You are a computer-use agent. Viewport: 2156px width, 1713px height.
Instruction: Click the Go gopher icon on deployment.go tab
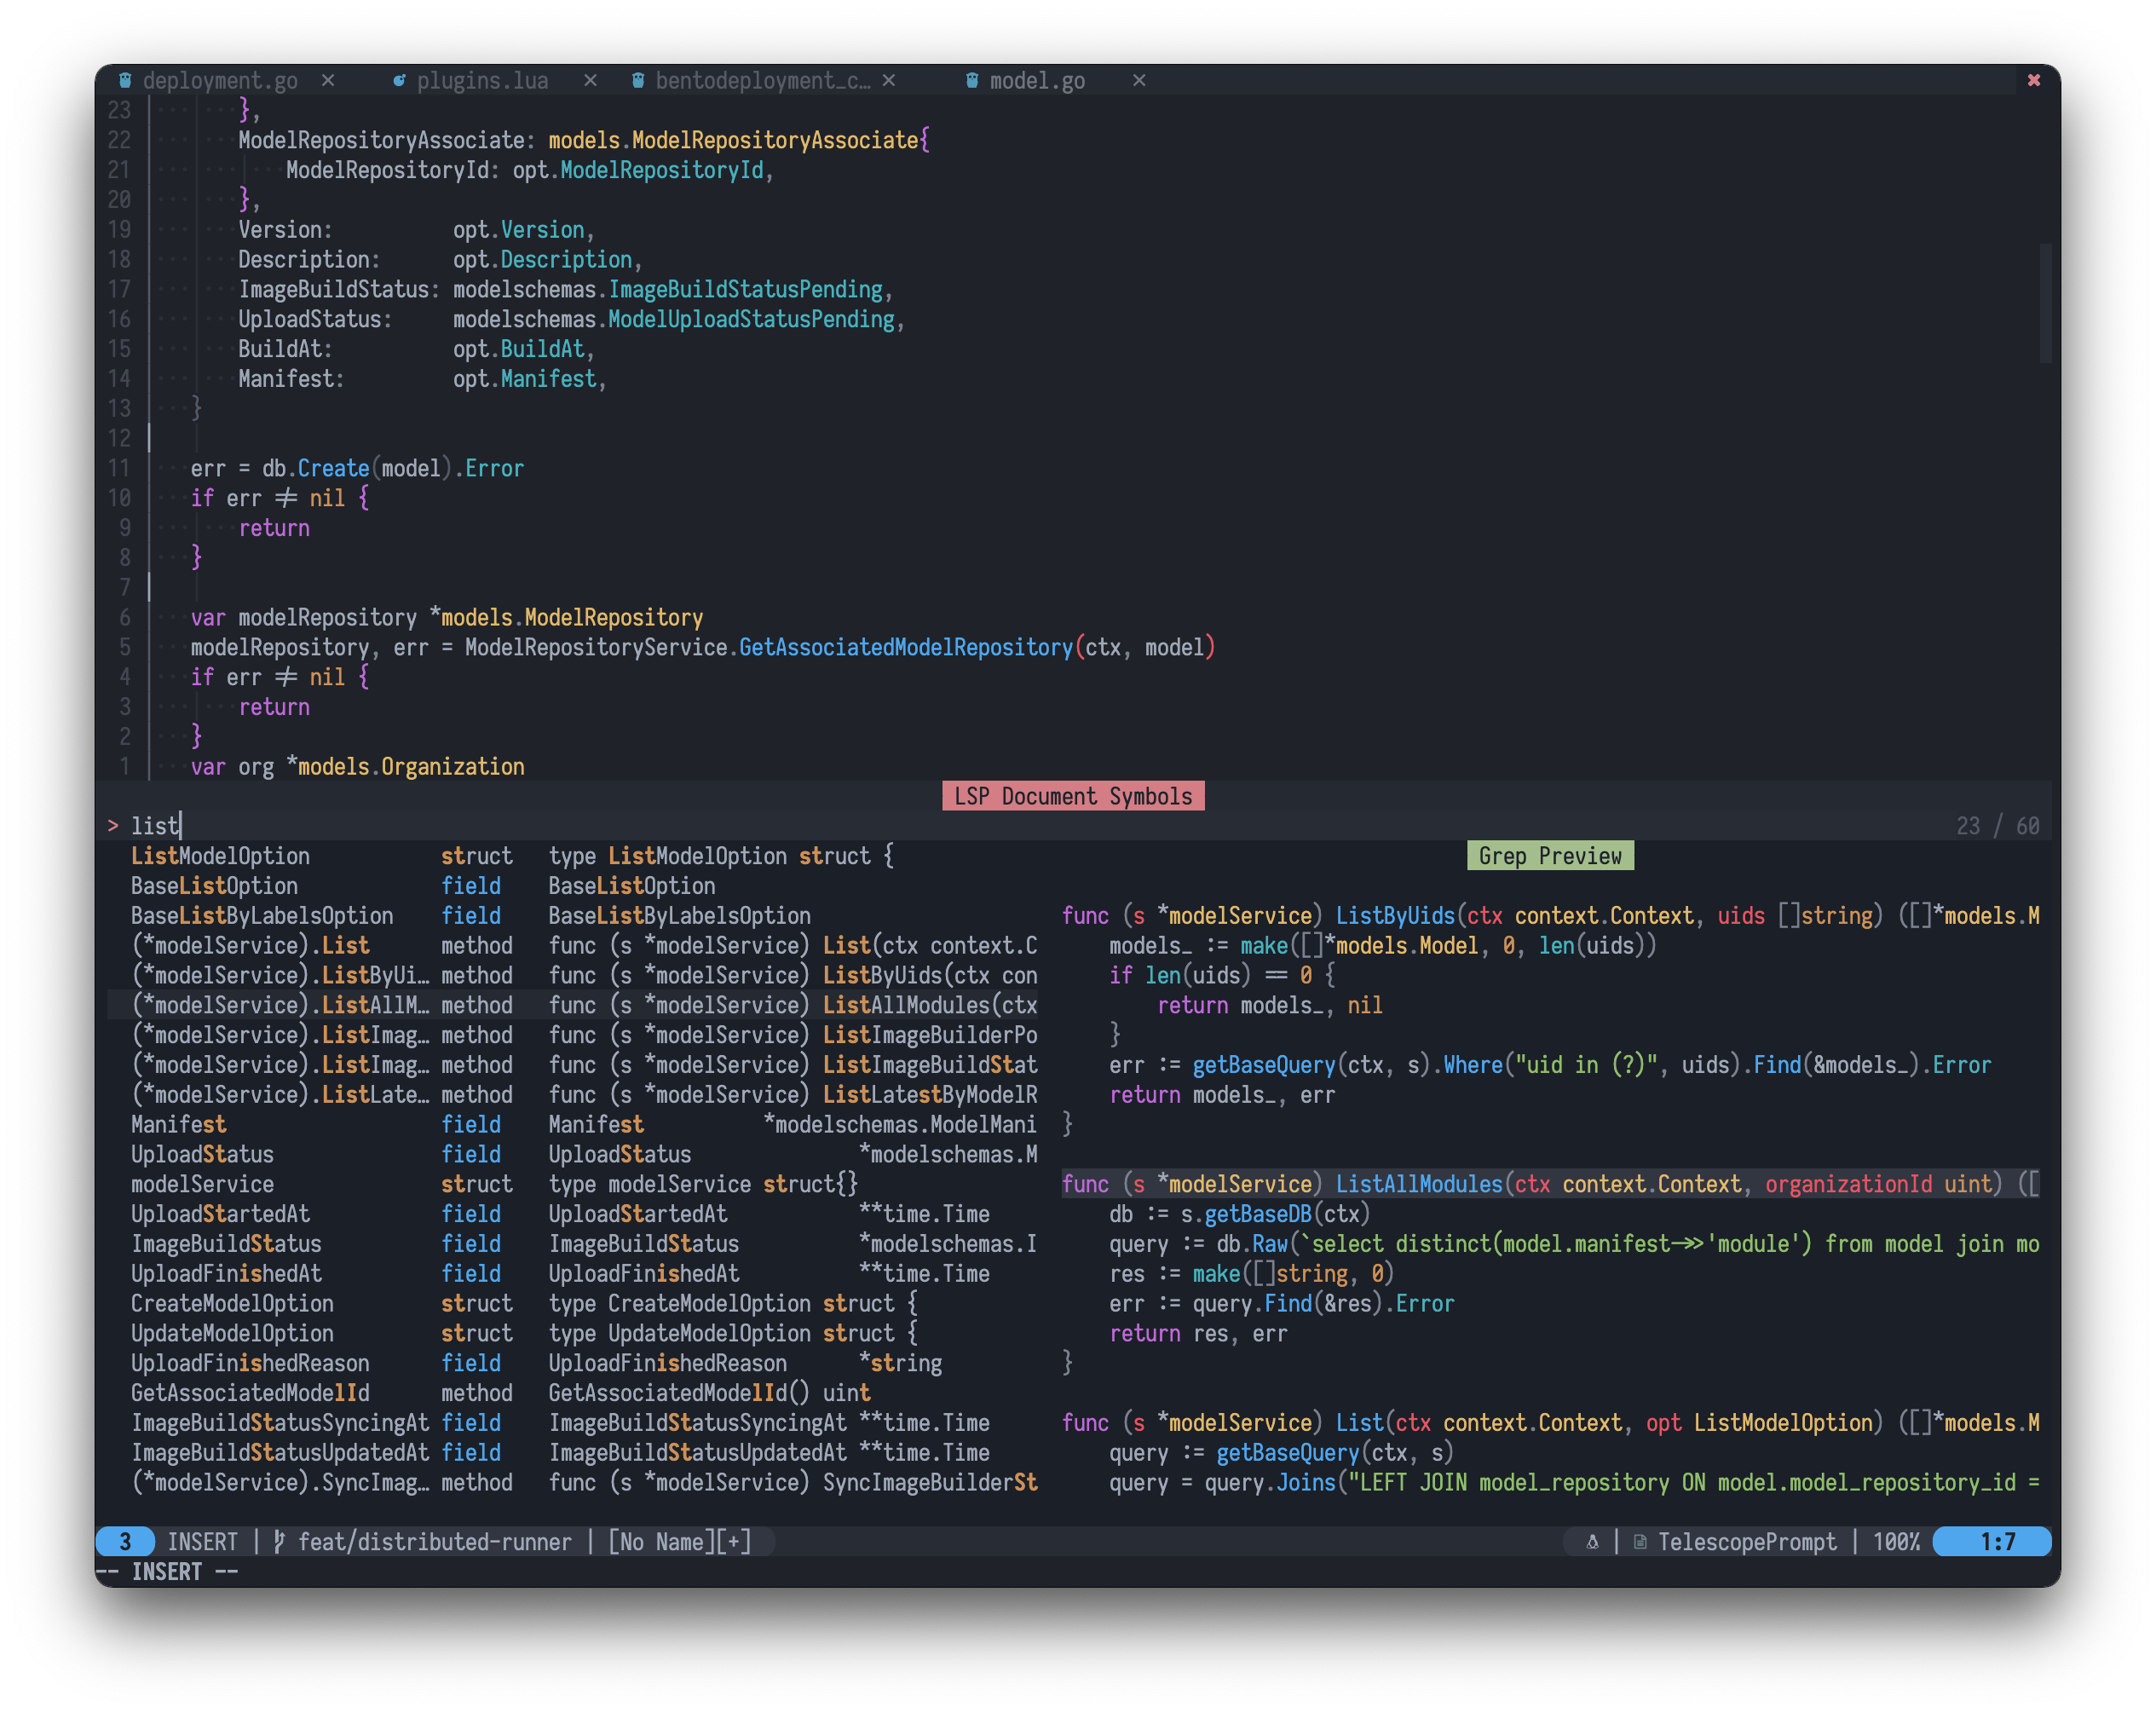125,81
